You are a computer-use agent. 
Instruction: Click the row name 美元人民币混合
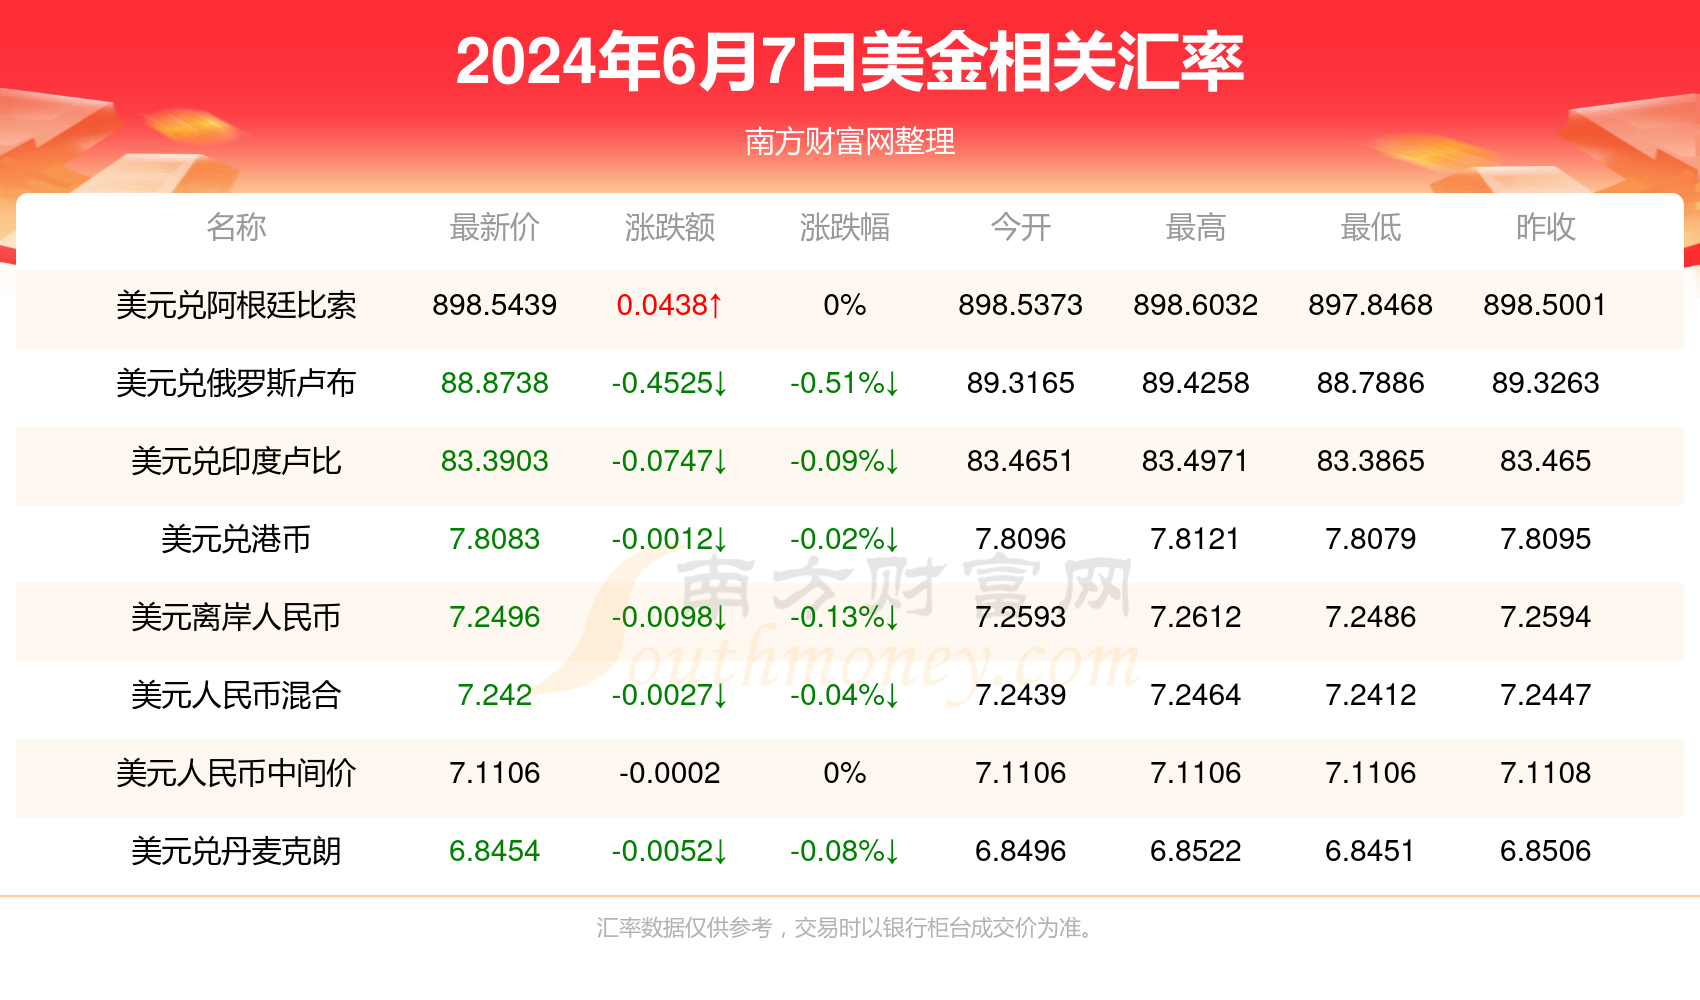[x=236, y=695]
